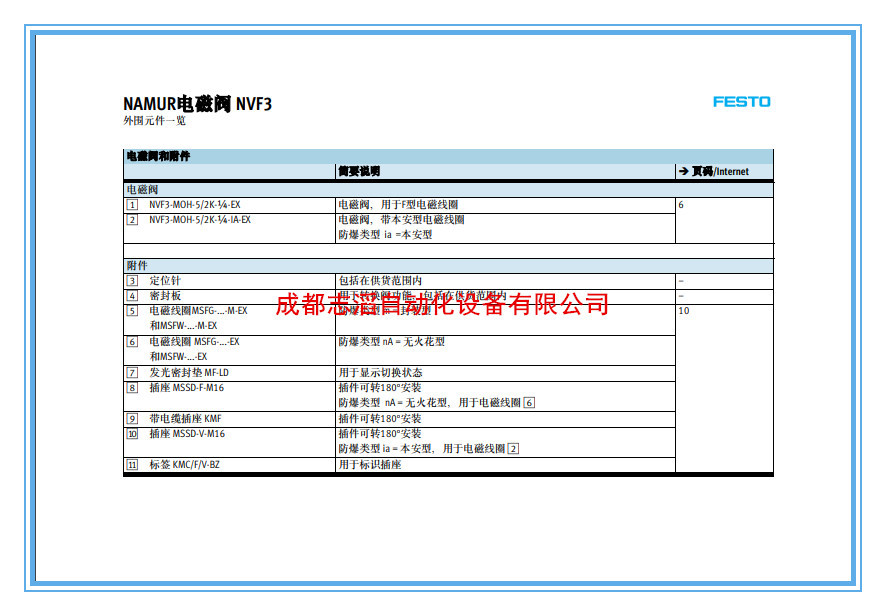Viewport: 886px width, 616px height.
Task: Click boxed number 8 beside 插座 MSSD-F-M16
Action: pyautogui.click(x=132, y=388)
